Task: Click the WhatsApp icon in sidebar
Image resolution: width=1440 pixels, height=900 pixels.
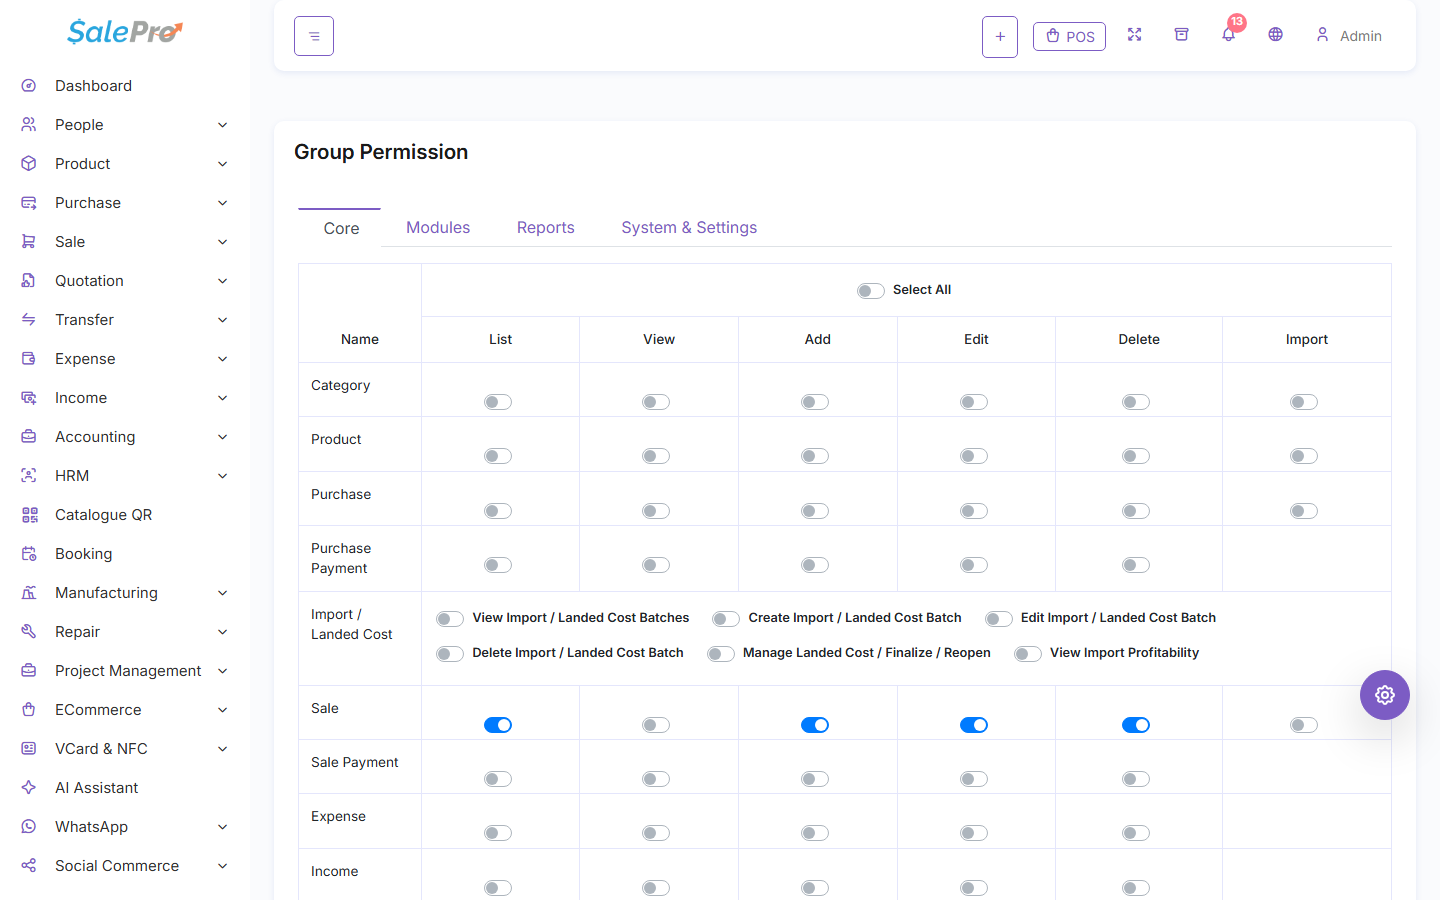Action: [x=29, y=827]
